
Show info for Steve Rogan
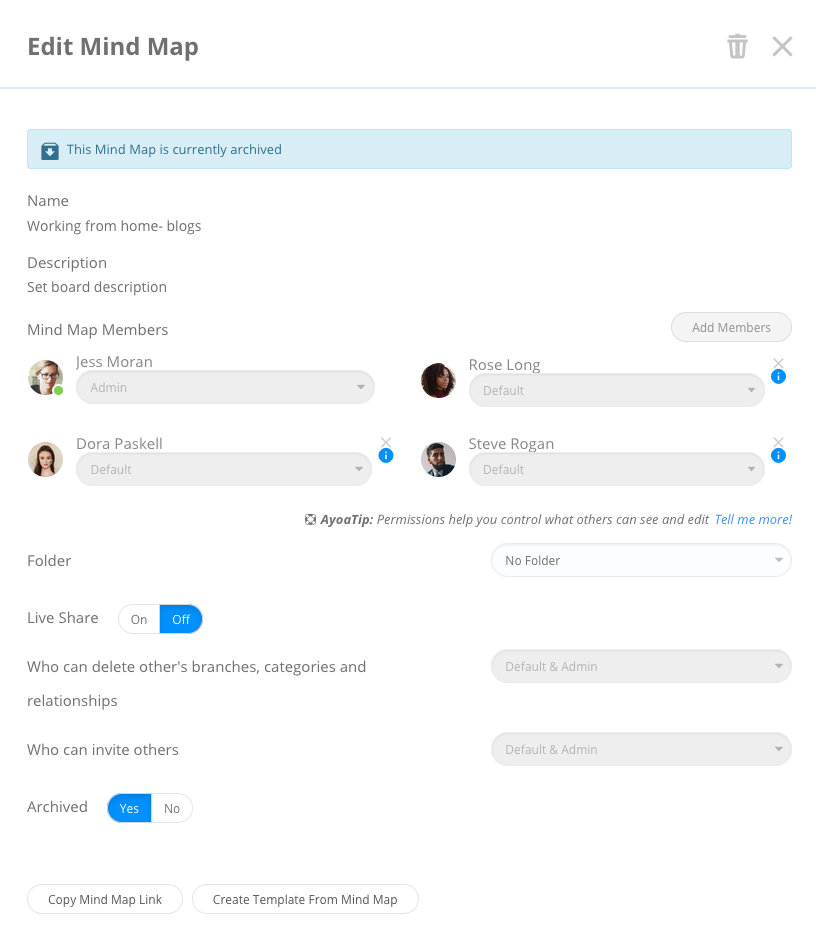[x=778, y=456]
